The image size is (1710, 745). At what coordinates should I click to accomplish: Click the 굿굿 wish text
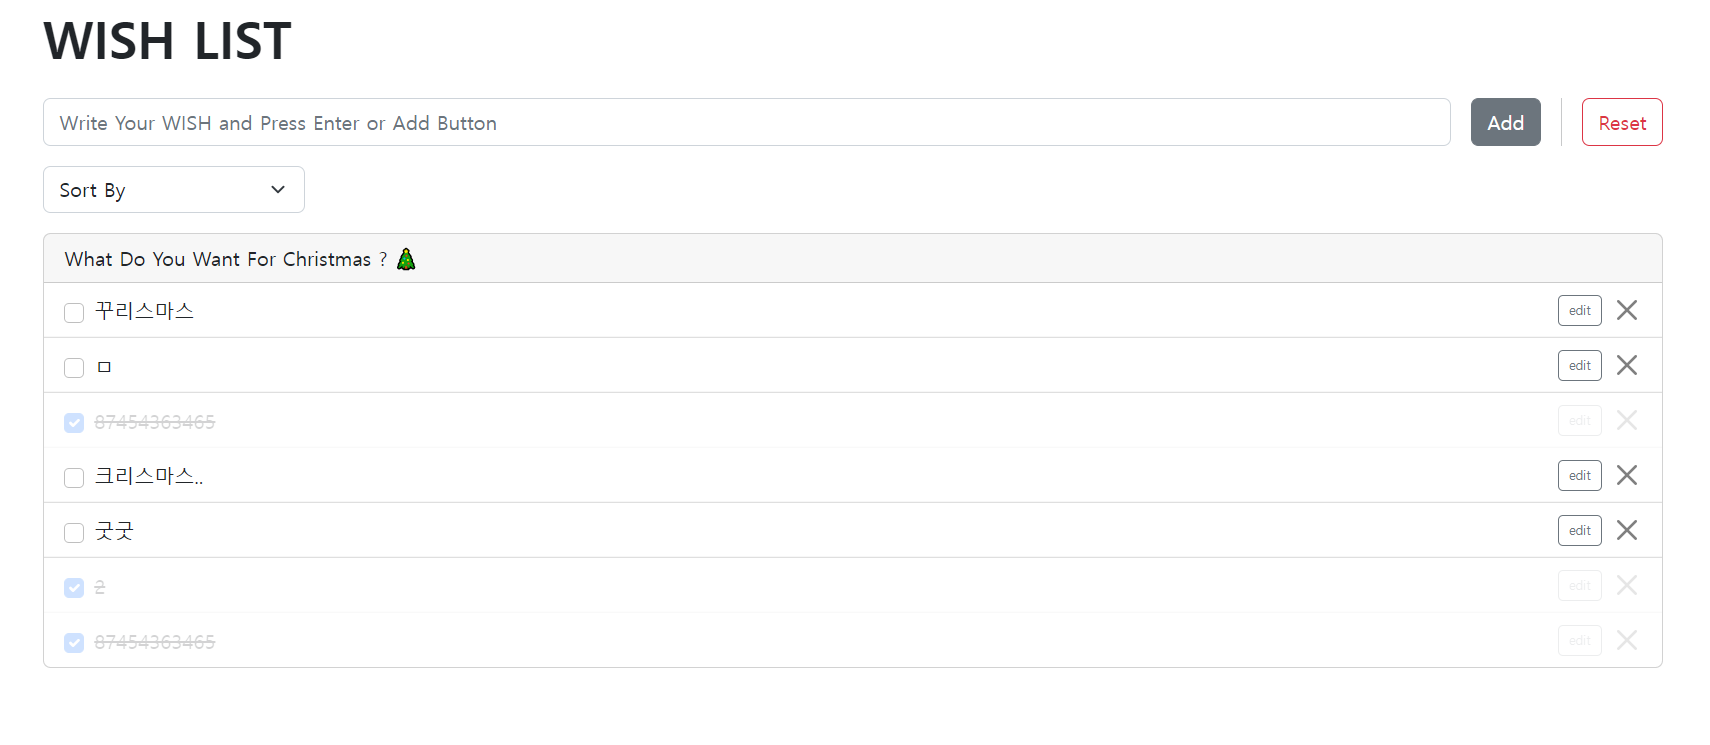[114, 531]
